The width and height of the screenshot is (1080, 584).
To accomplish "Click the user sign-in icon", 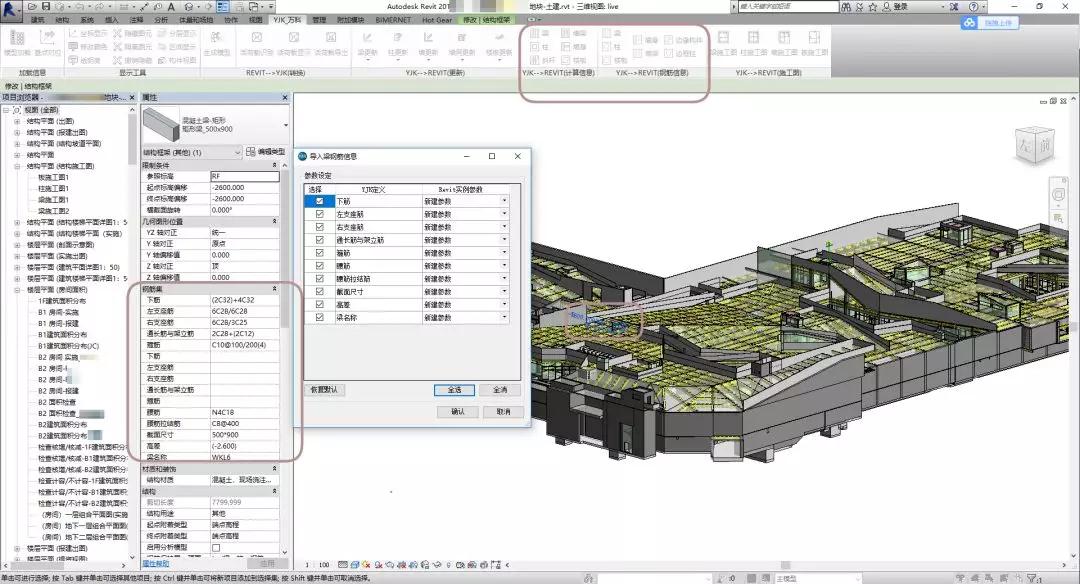I will [x=886, y=6].
